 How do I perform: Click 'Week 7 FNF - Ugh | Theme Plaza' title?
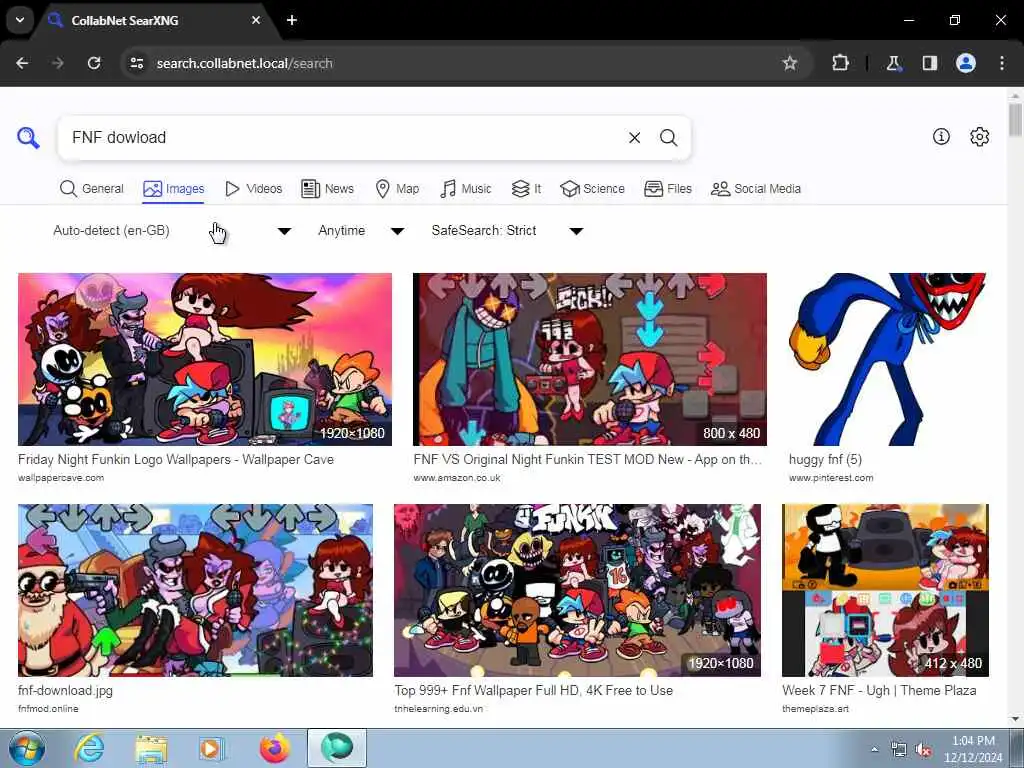(879, 690)
